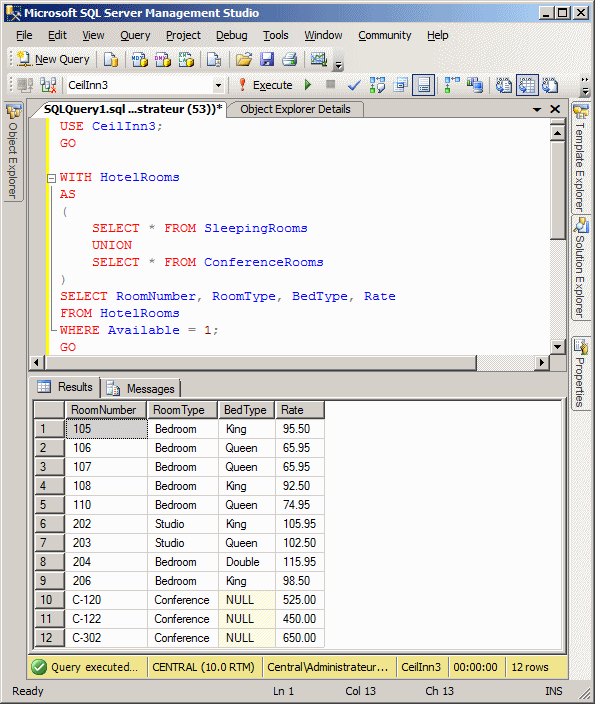
Task: Click the Execute button
Action: pos(265,85)
